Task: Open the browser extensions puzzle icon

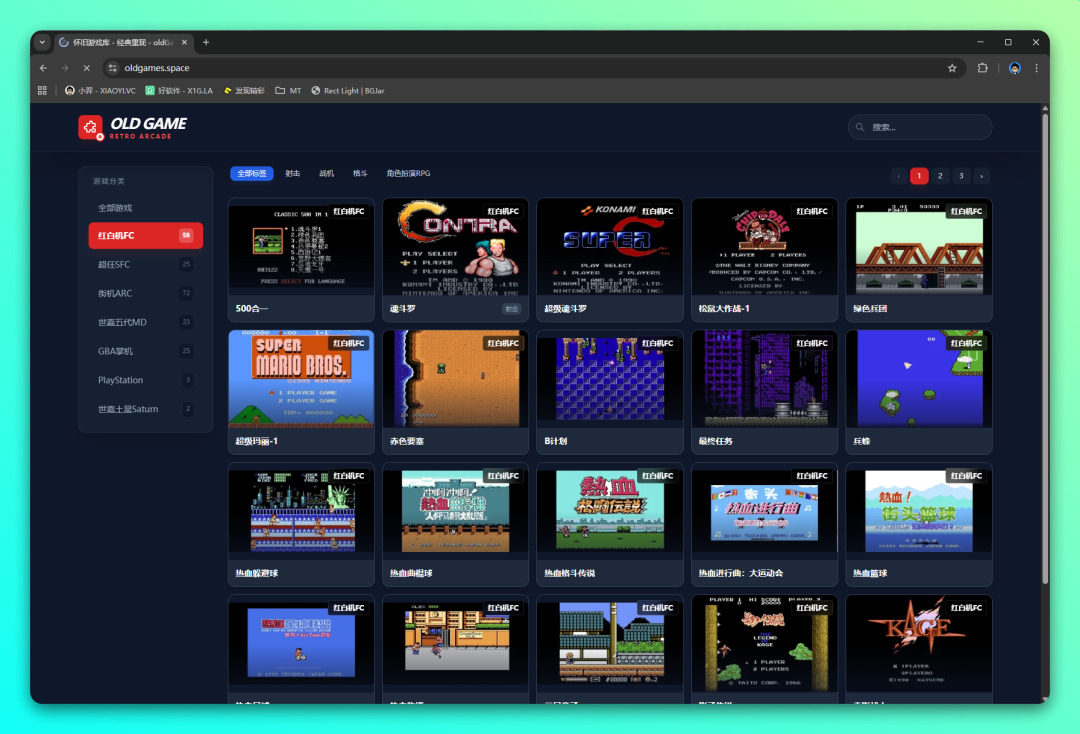Action: click(x=982, y=68)
